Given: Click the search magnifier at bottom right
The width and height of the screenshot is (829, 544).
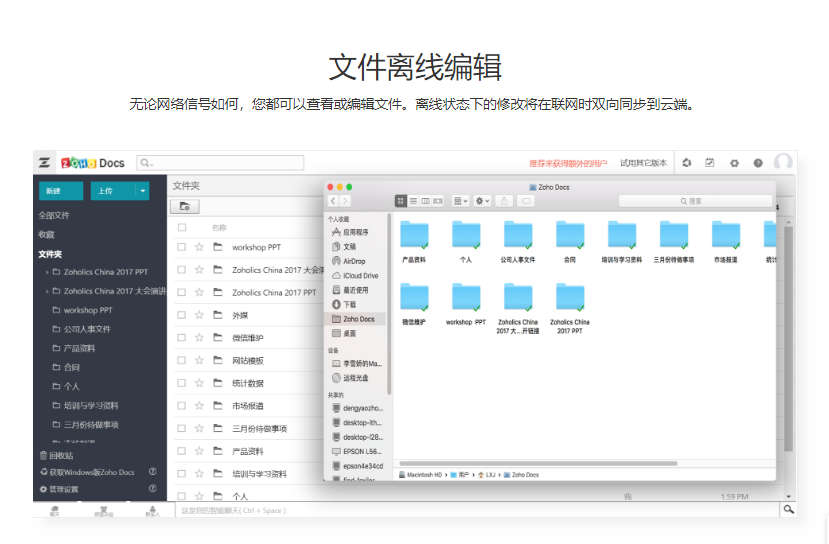Looking at the screenshot, I should click(788, 509).
